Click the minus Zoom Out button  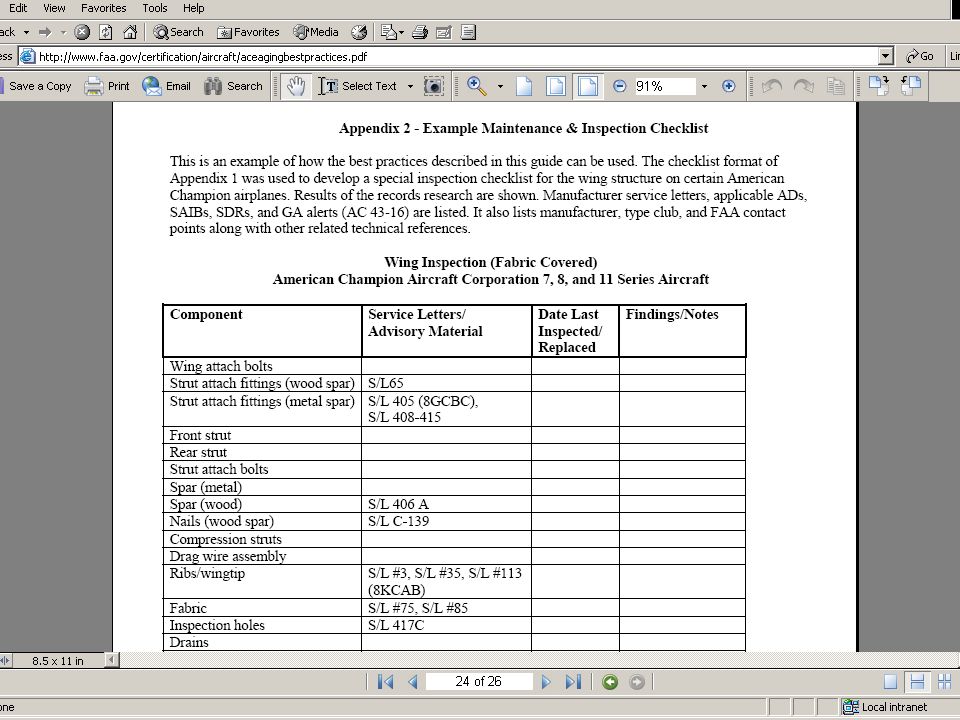pyautogui.click(x=620, y=86)
